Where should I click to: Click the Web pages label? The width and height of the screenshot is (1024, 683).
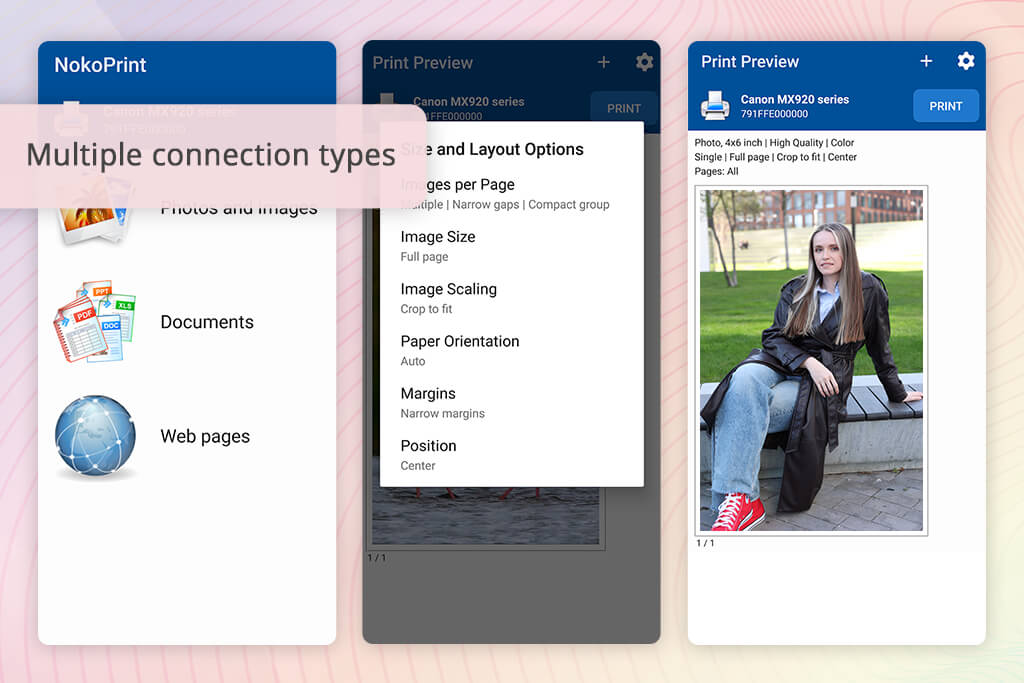tap(205, 436)
